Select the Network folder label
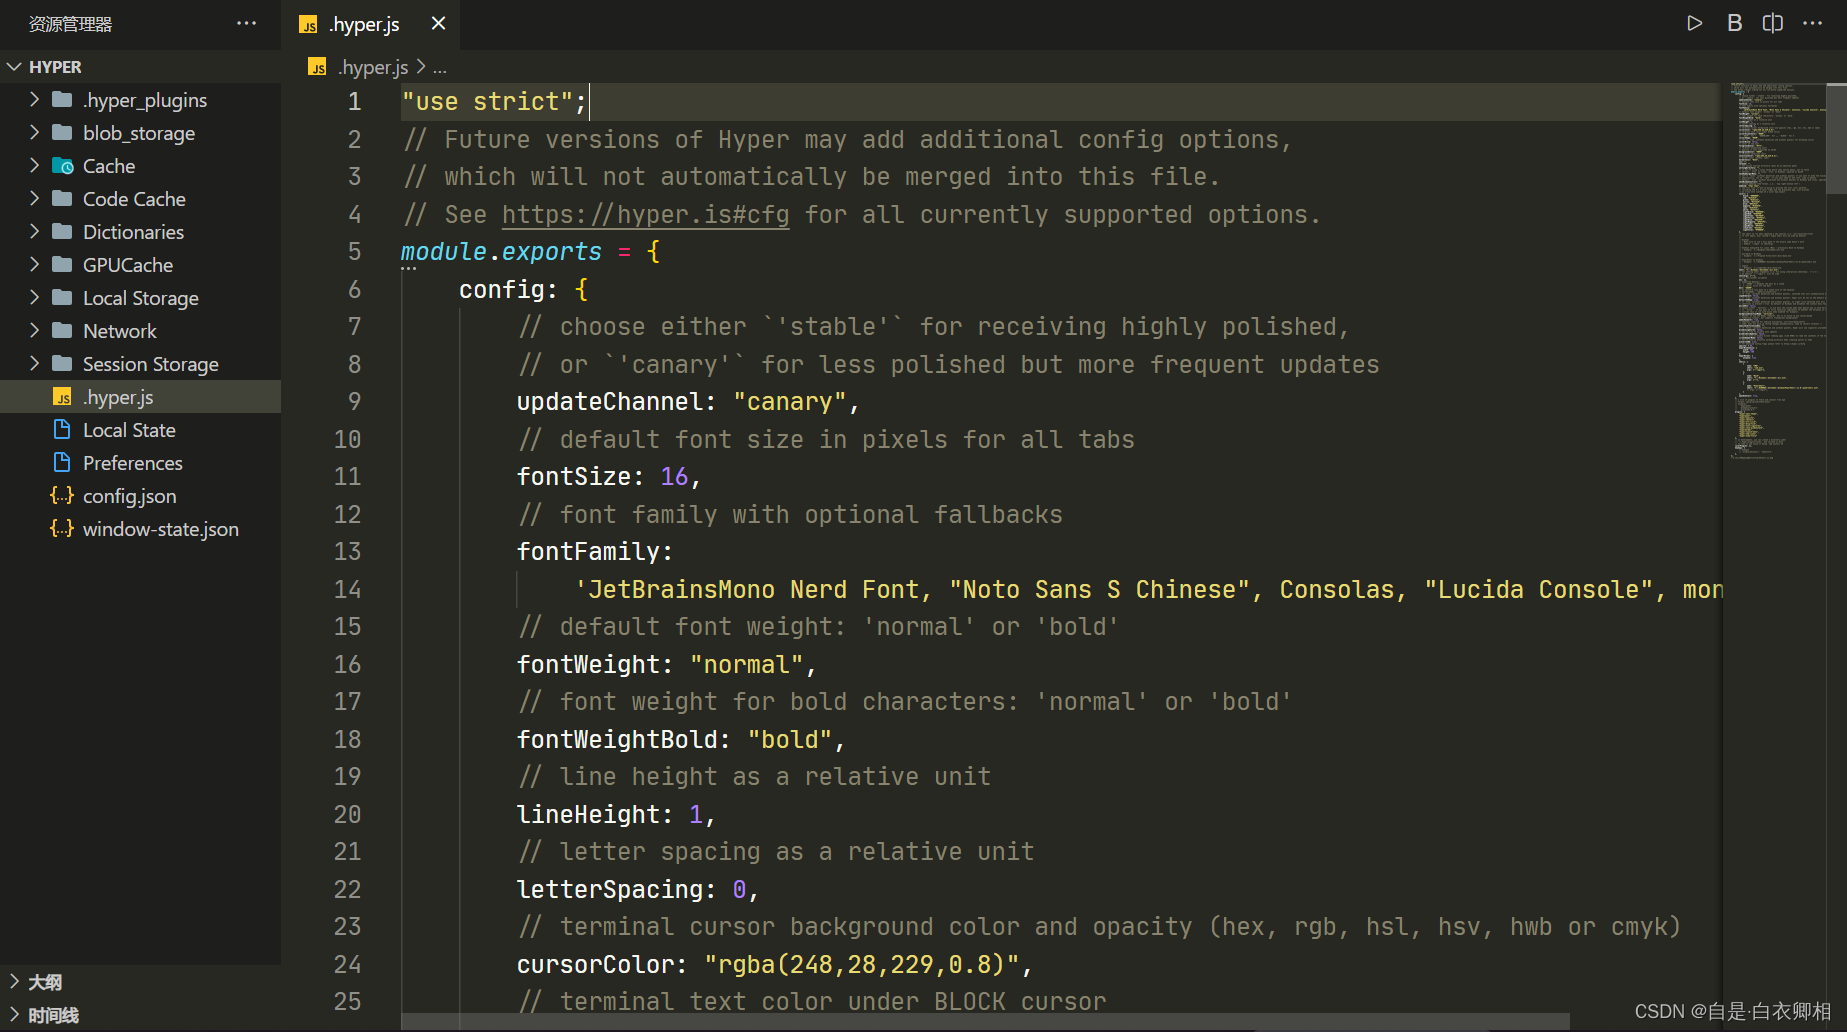1847x1032 pixels. 120,331
